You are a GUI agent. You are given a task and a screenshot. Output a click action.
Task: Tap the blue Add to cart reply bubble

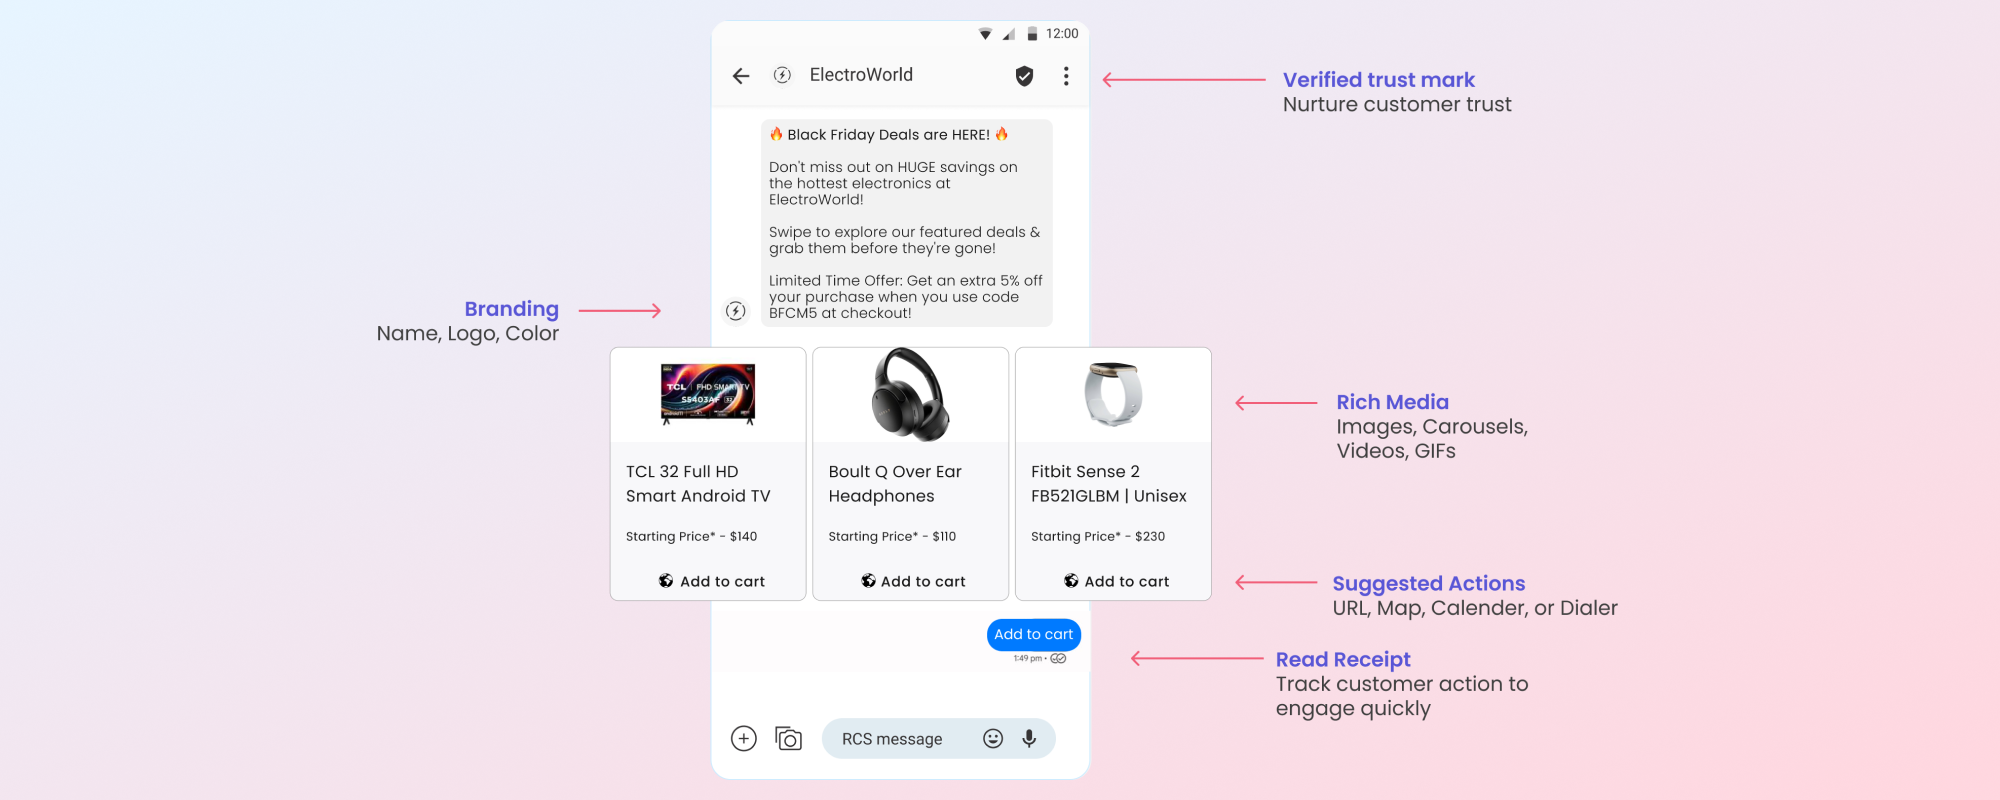coord(1034,634)
